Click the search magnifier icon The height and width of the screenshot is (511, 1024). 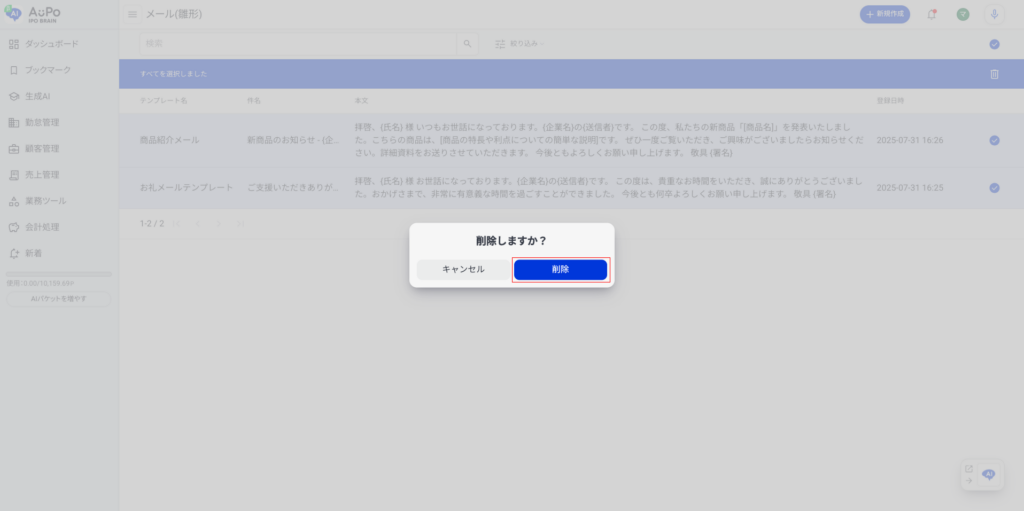(x=467, y=44)
